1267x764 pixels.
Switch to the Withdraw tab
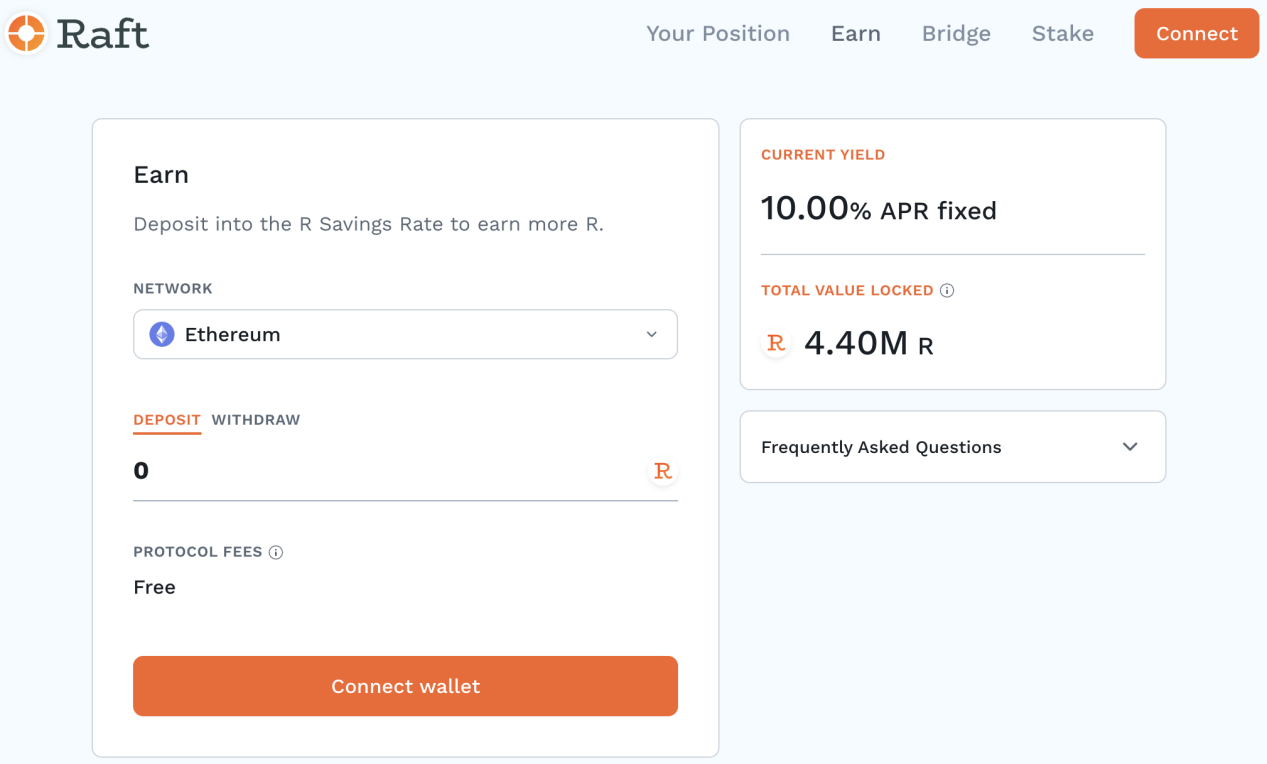pos(255,420)
